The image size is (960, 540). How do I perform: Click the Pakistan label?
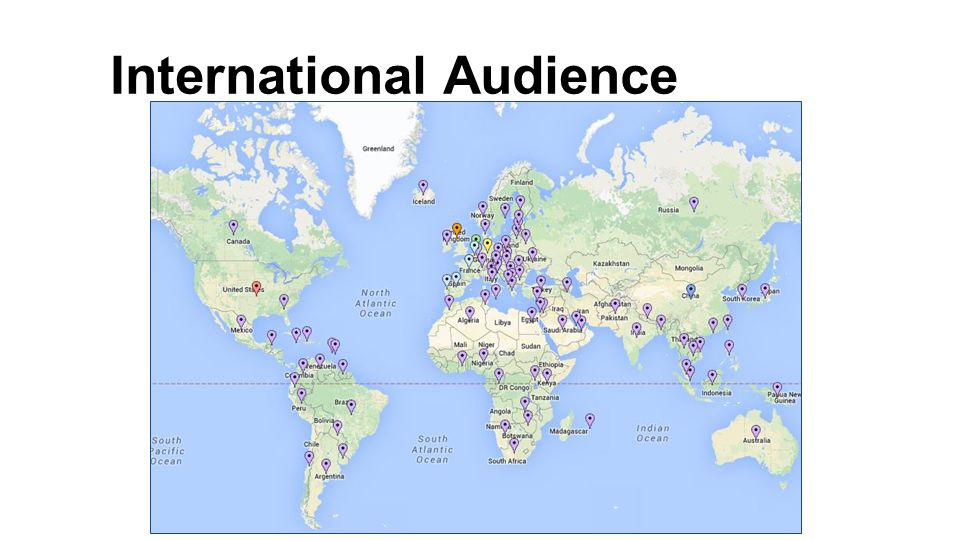coord(614,318)
